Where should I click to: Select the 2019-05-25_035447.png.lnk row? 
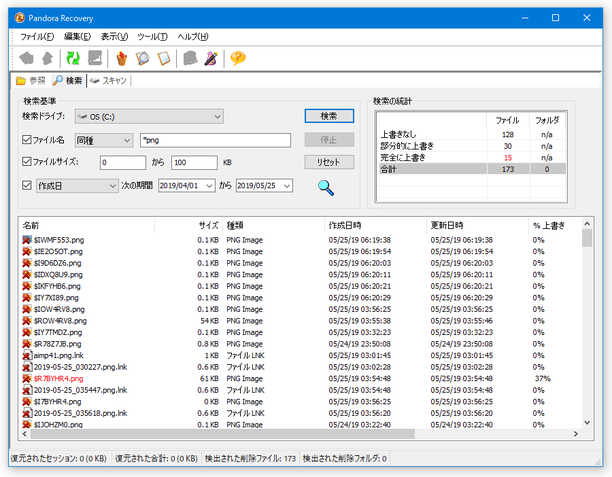pos(300,390)
